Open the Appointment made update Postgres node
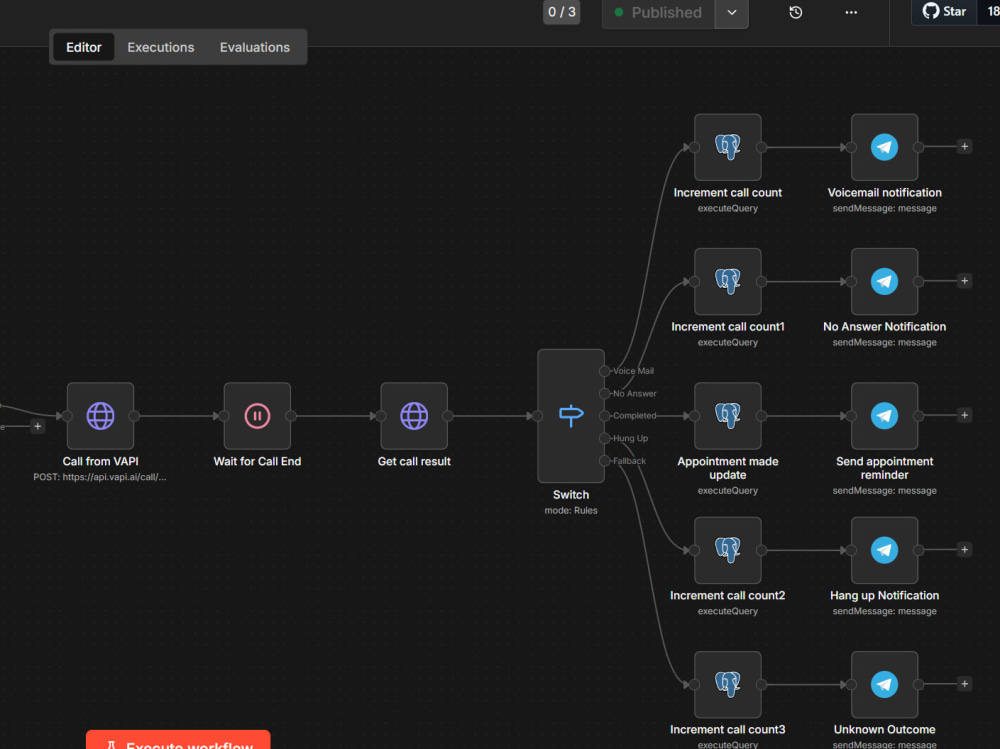The image size is (1000, 749). click(x=728, y=416)
